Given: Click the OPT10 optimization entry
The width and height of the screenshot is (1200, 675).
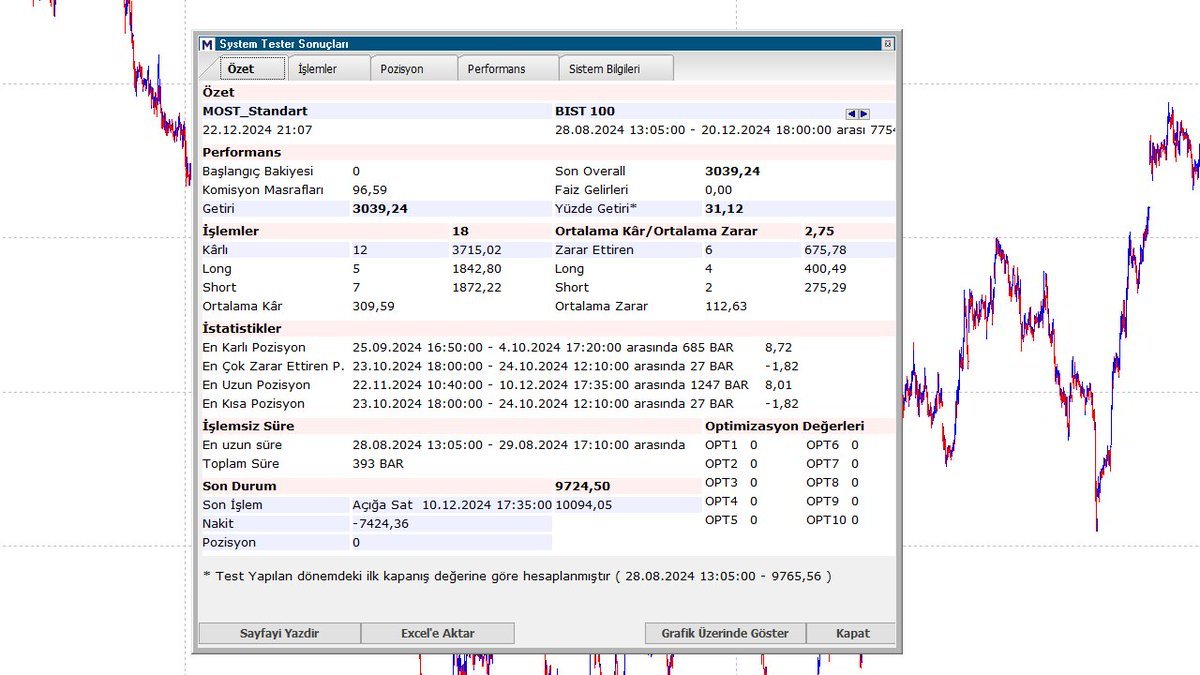Looking at the screenshot, I should [833, 521].
